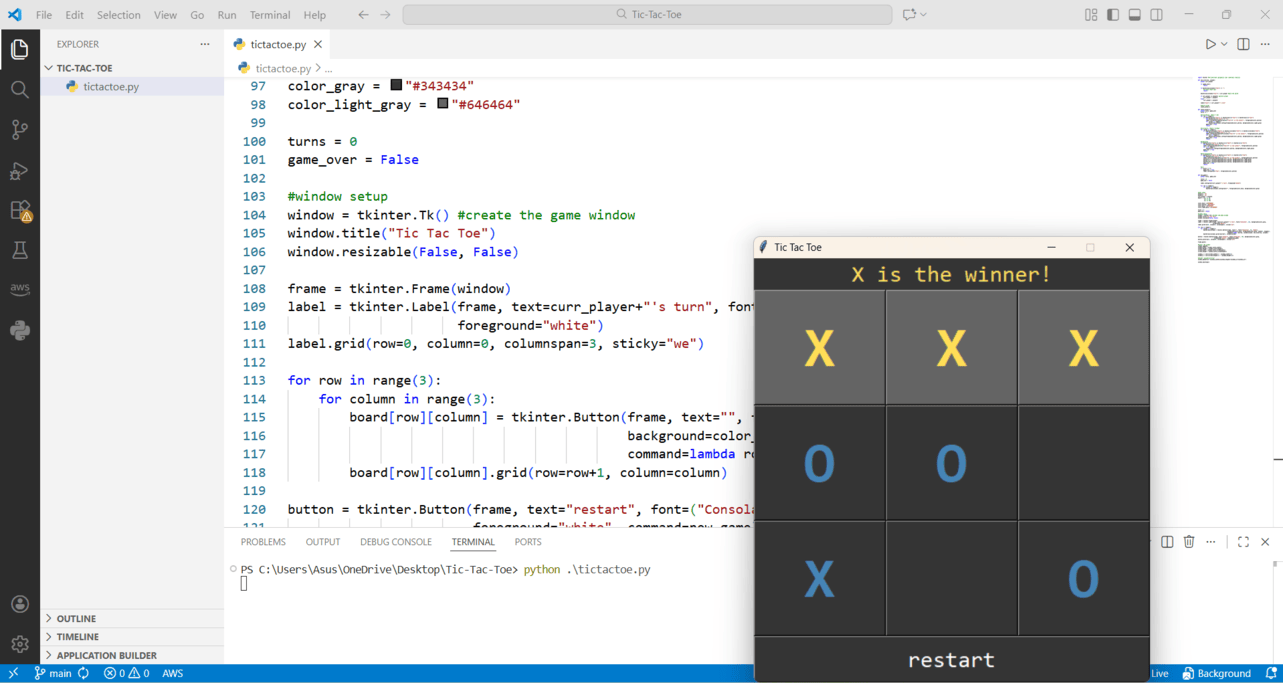Collapse the TIC-TAC-TOE folder
Screen dimensions: 1283x683
84,68
